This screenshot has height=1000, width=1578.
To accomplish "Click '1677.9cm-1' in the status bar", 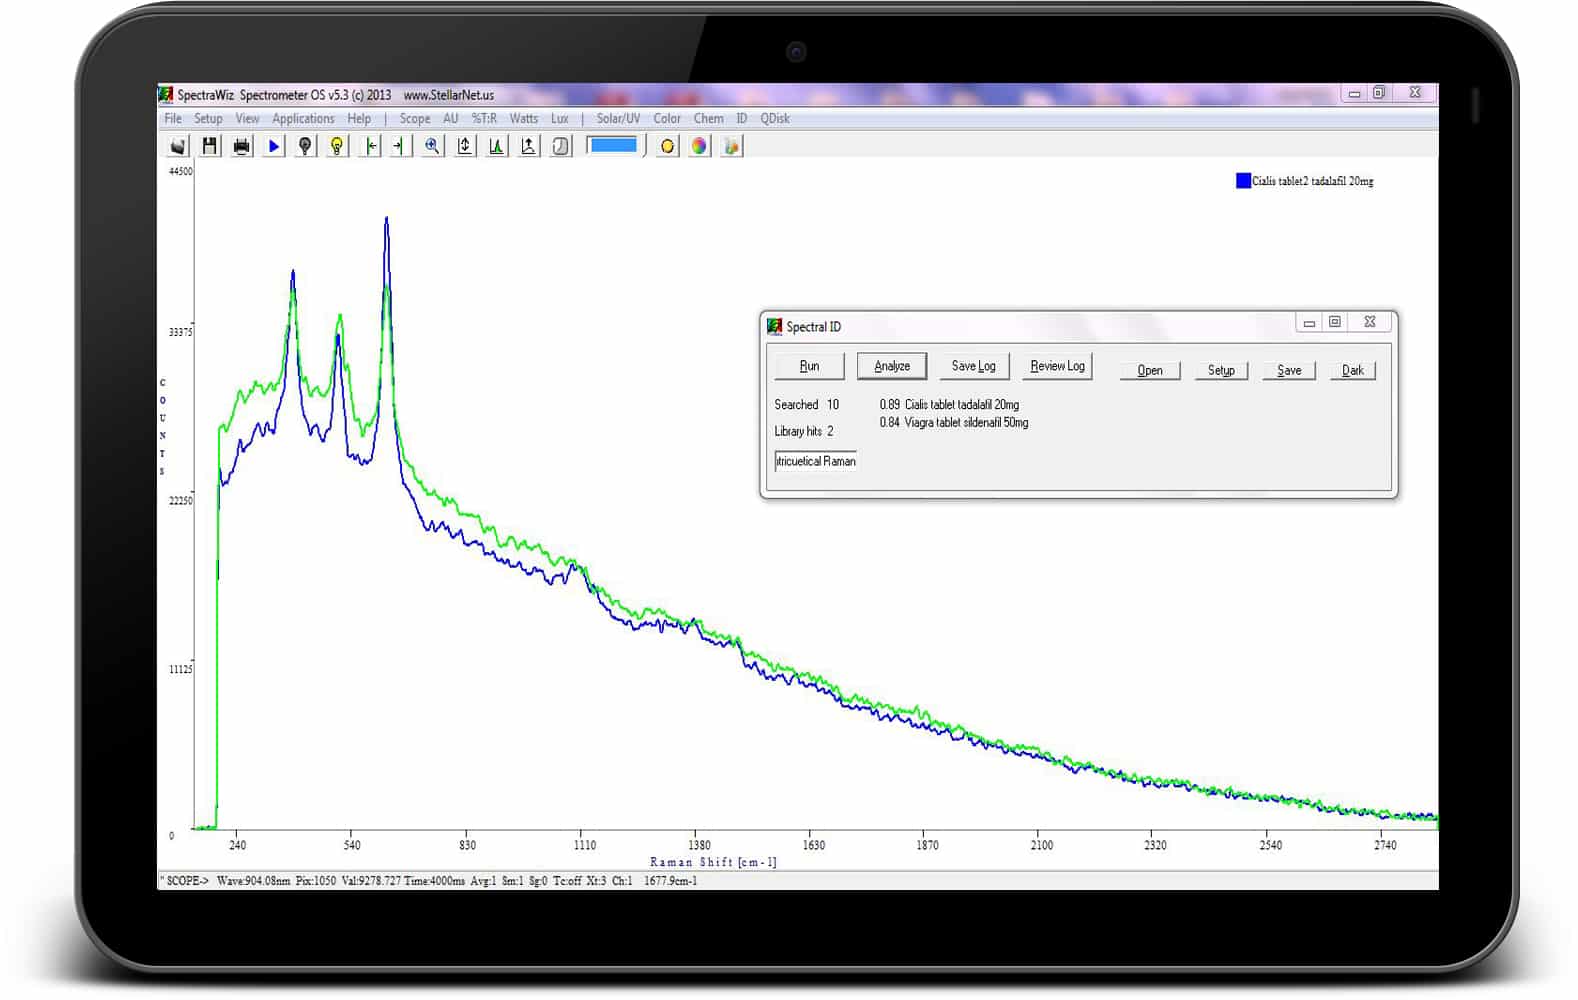I will [x=671, y=881].
